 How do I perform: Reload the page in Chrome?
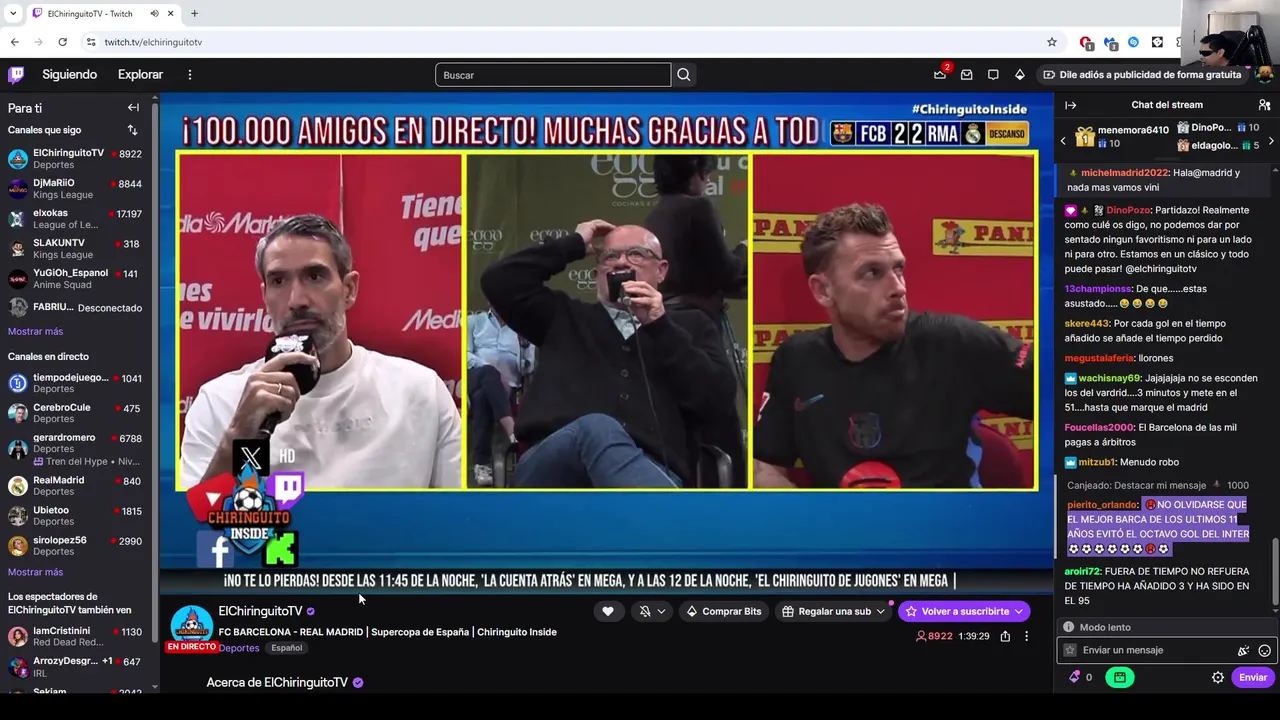[x=62, y=42]
